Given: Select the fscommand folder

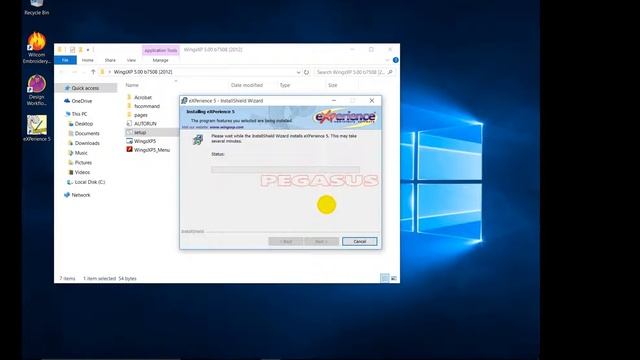Looking at the screenshot, I should pyautogui.click(x=147, y=106).
